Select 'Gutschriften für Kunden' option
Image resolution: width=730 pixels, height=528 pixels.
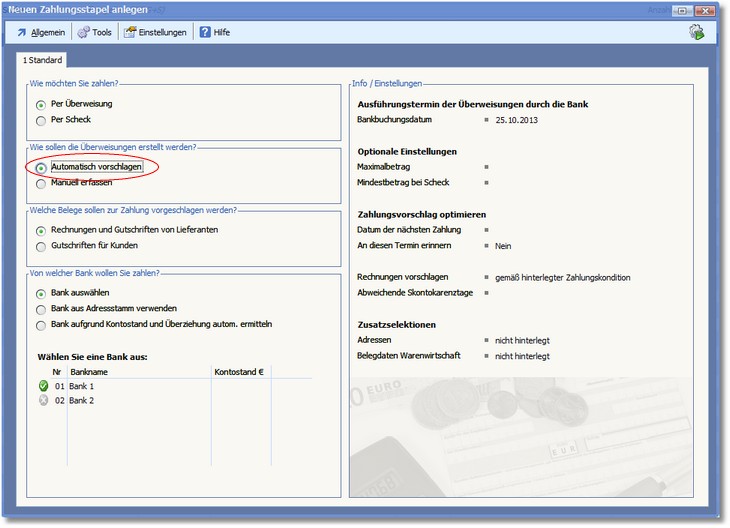[x=41, y=246]
